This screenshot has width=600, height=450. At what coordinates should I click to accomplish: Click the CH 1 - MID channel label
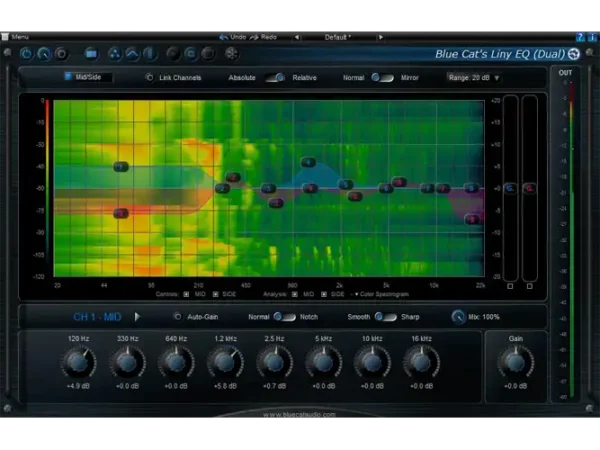click(x=97, y=317)
